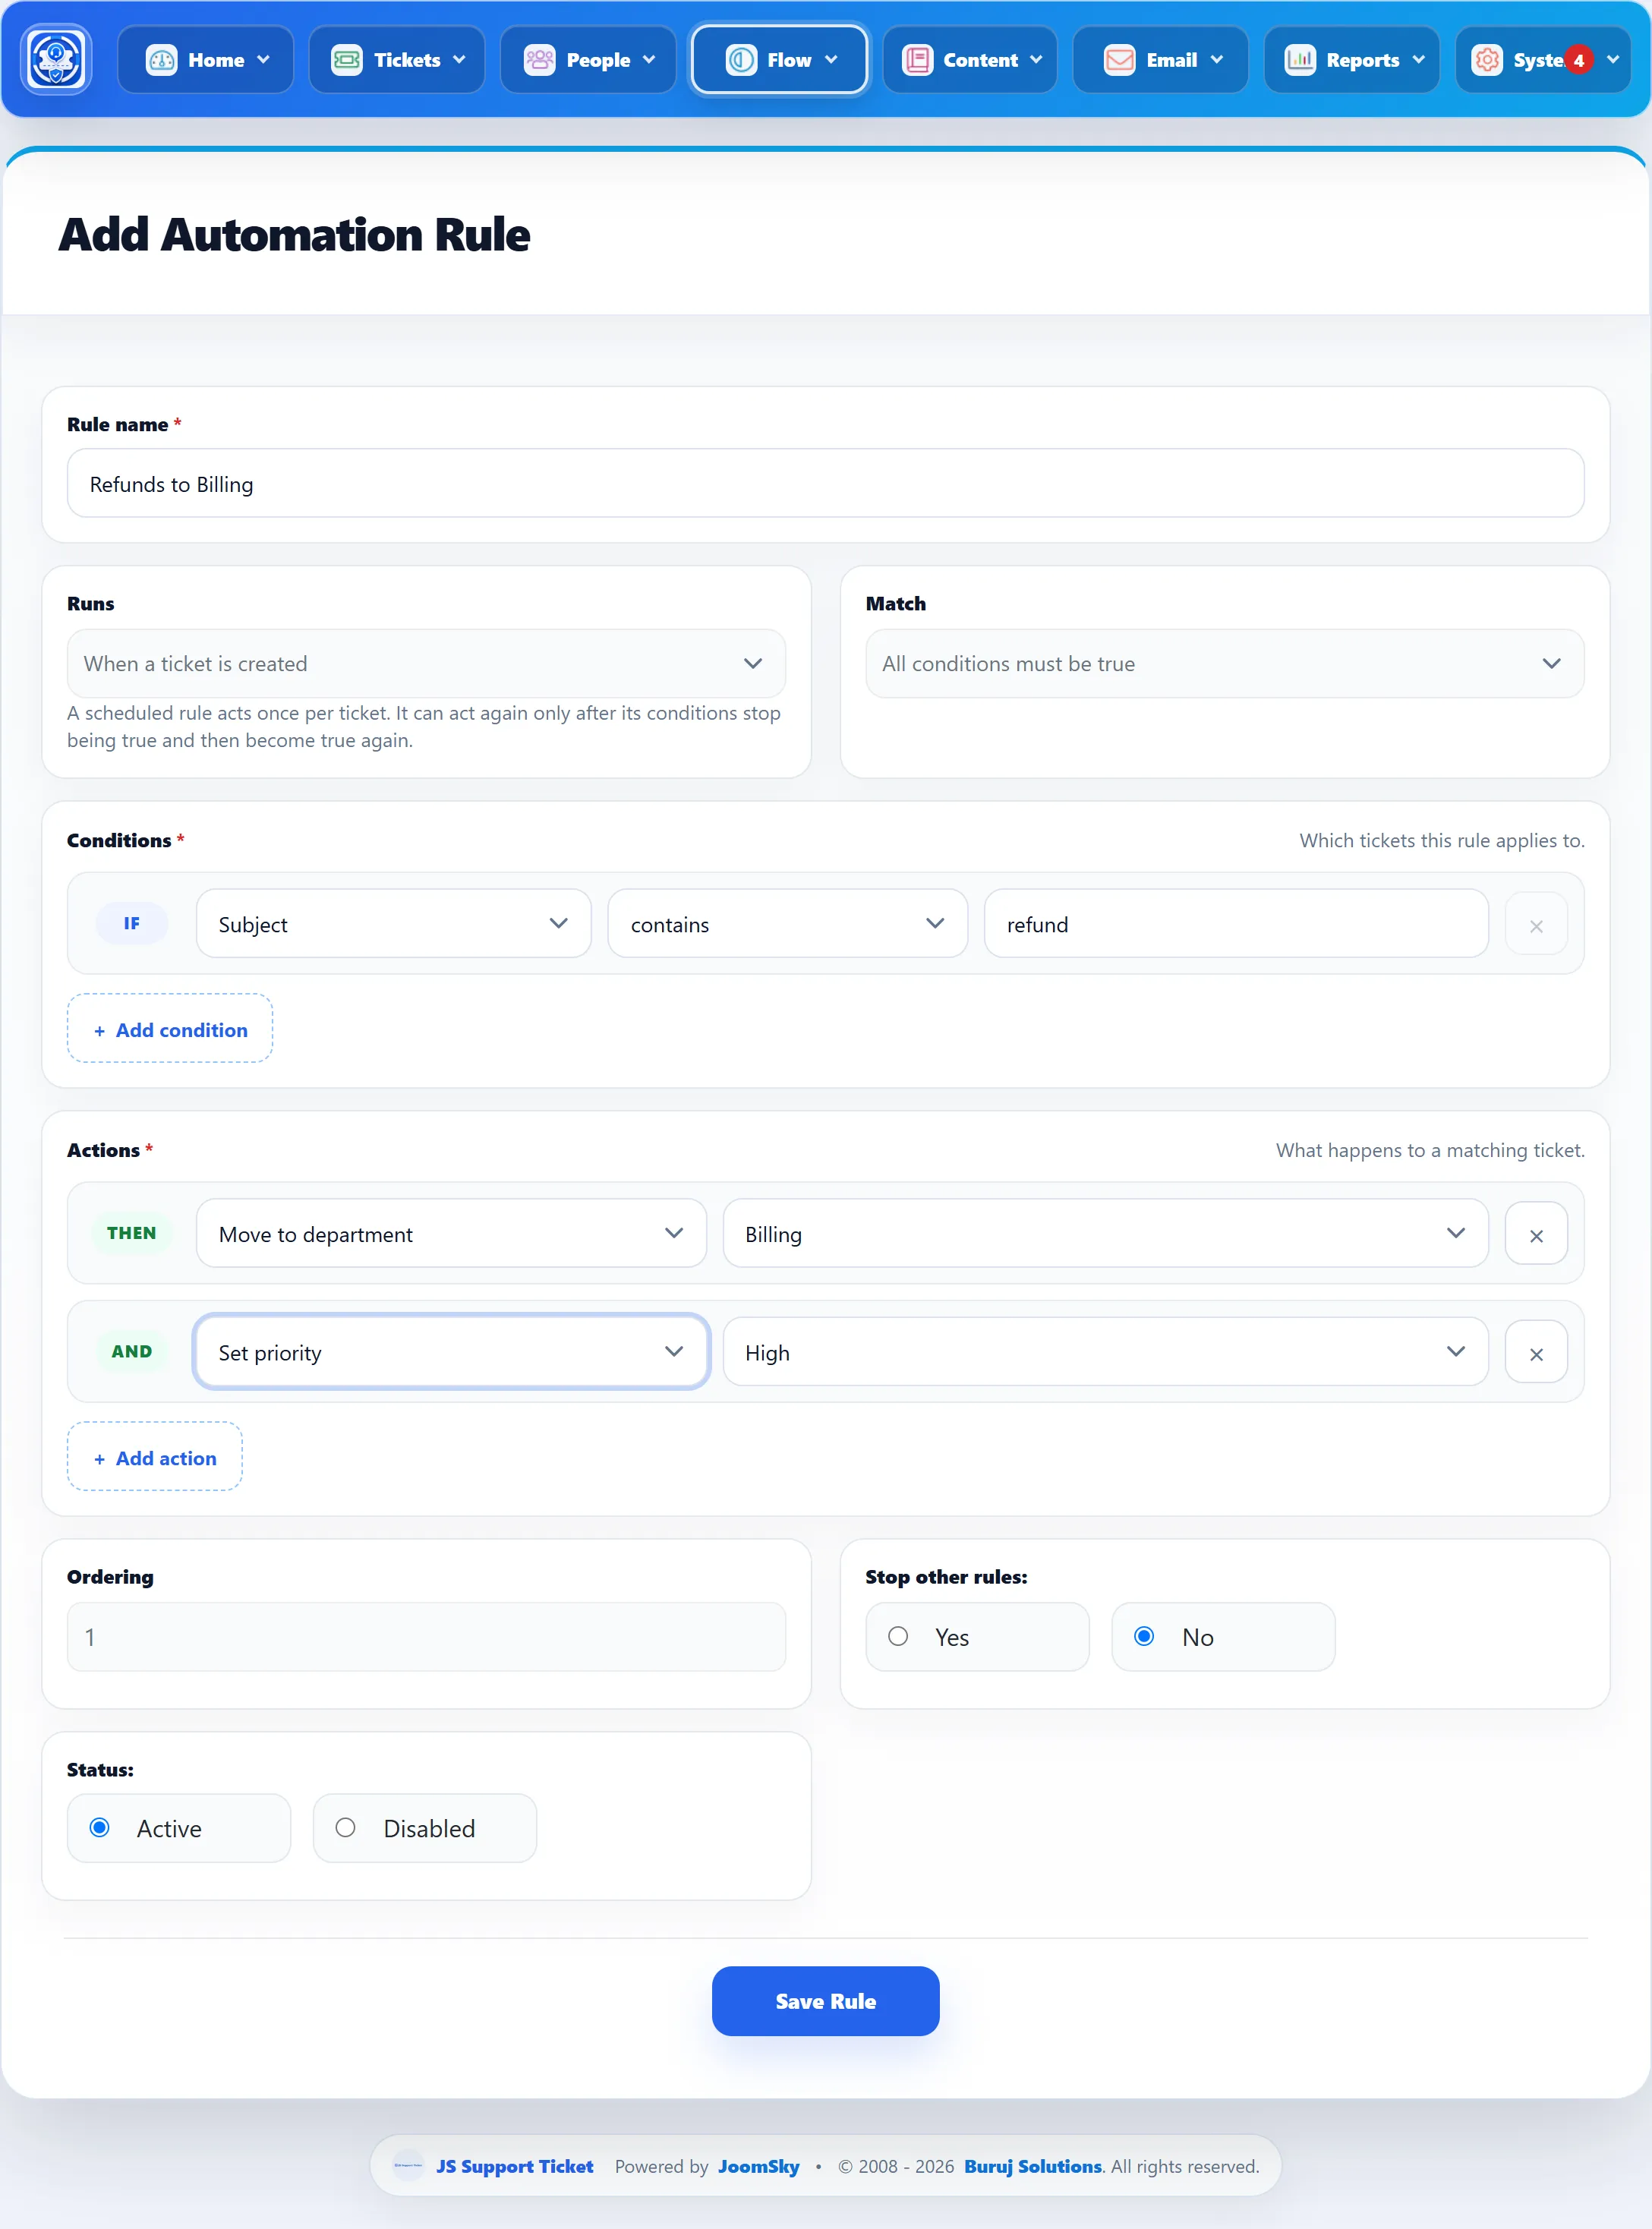
Task: Click the People group icon
Action: point(539,60)
